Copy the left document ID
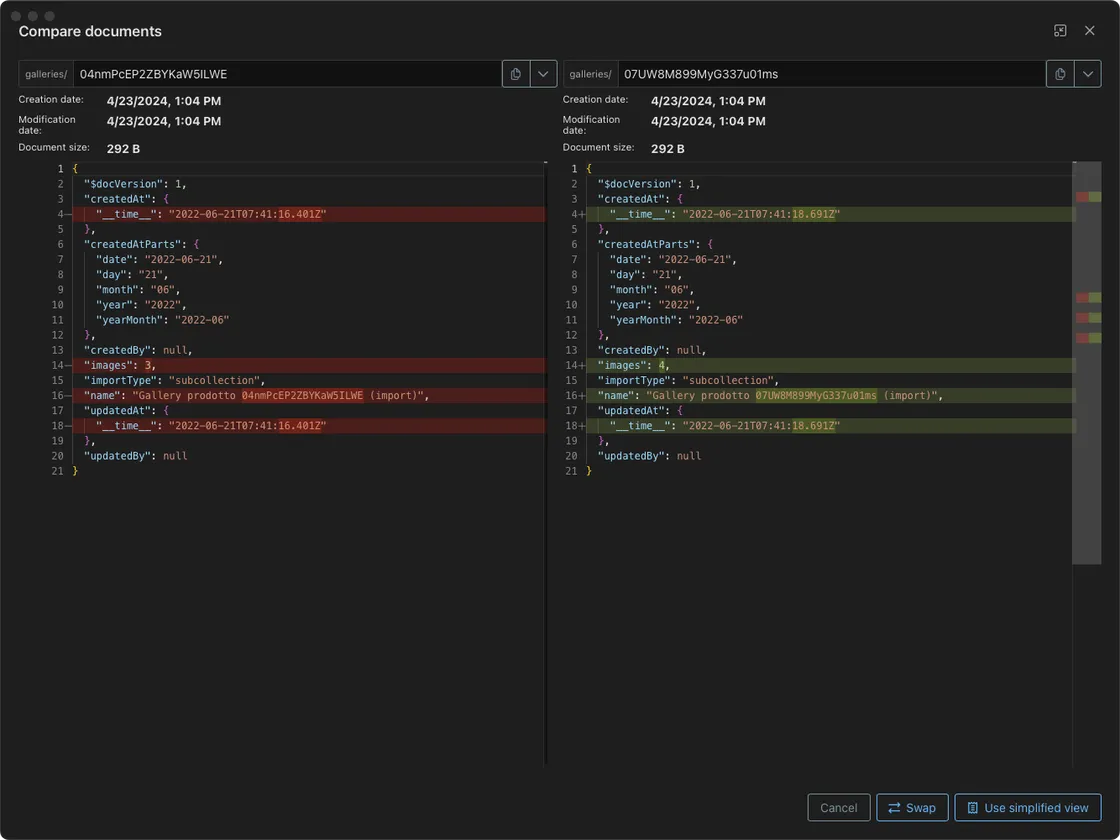The height and width of the screenshot is (840, 1120). 516,74
